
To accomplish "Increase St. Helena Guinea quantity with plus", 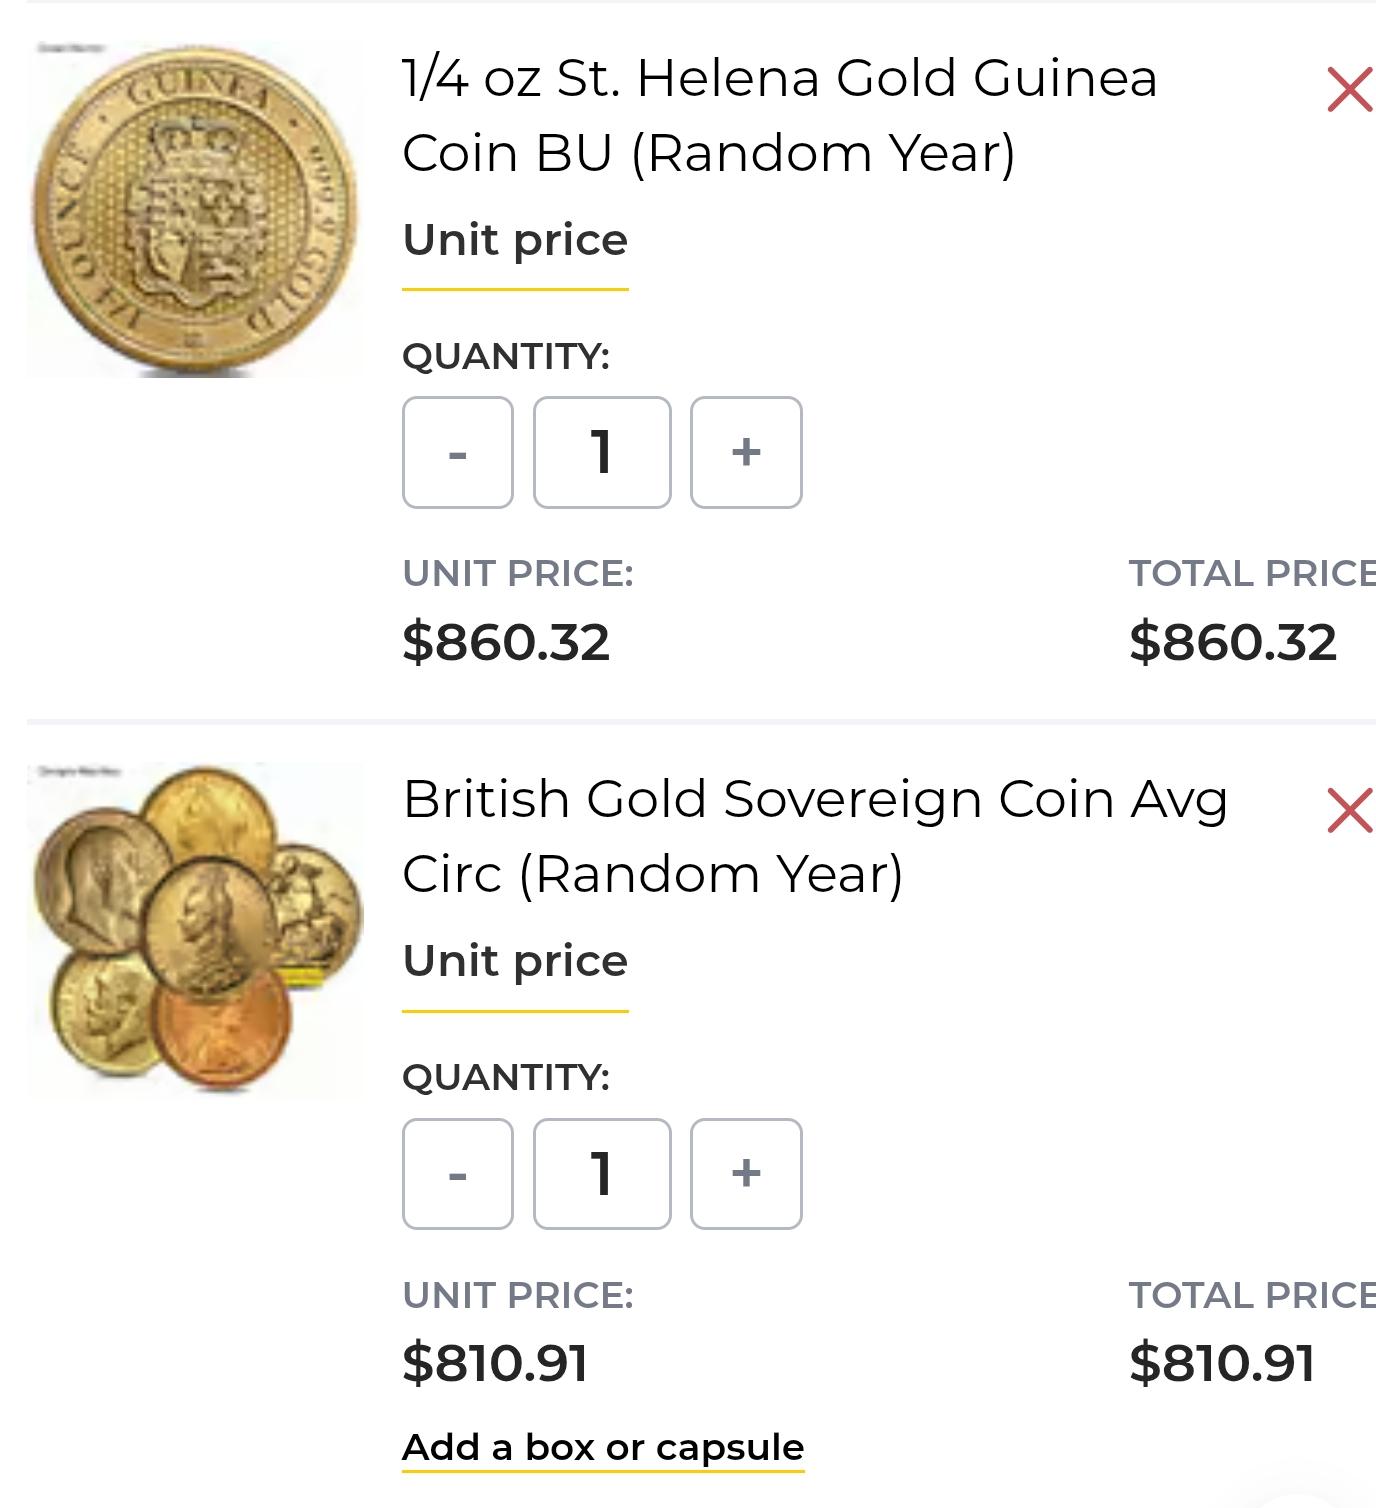I will tap(746, 453).
